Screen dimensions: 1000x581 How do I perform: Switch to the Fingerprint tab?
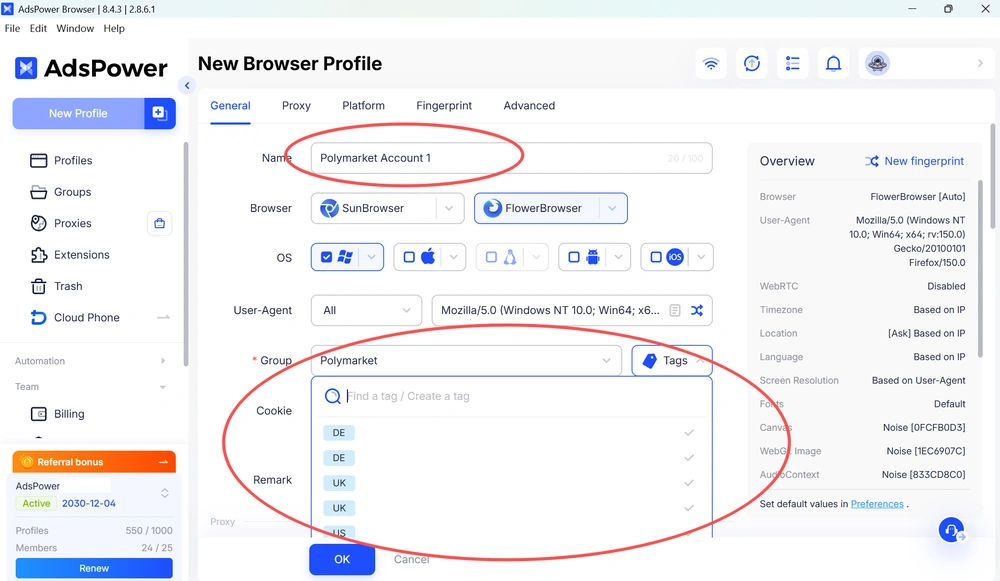444,106
